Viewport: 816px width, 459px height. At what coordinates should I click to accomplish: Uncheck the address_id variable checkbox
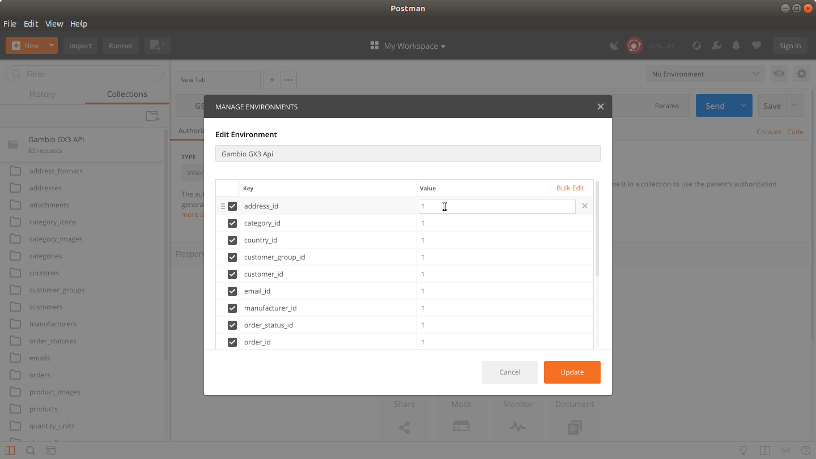click(x=233, y=206)
